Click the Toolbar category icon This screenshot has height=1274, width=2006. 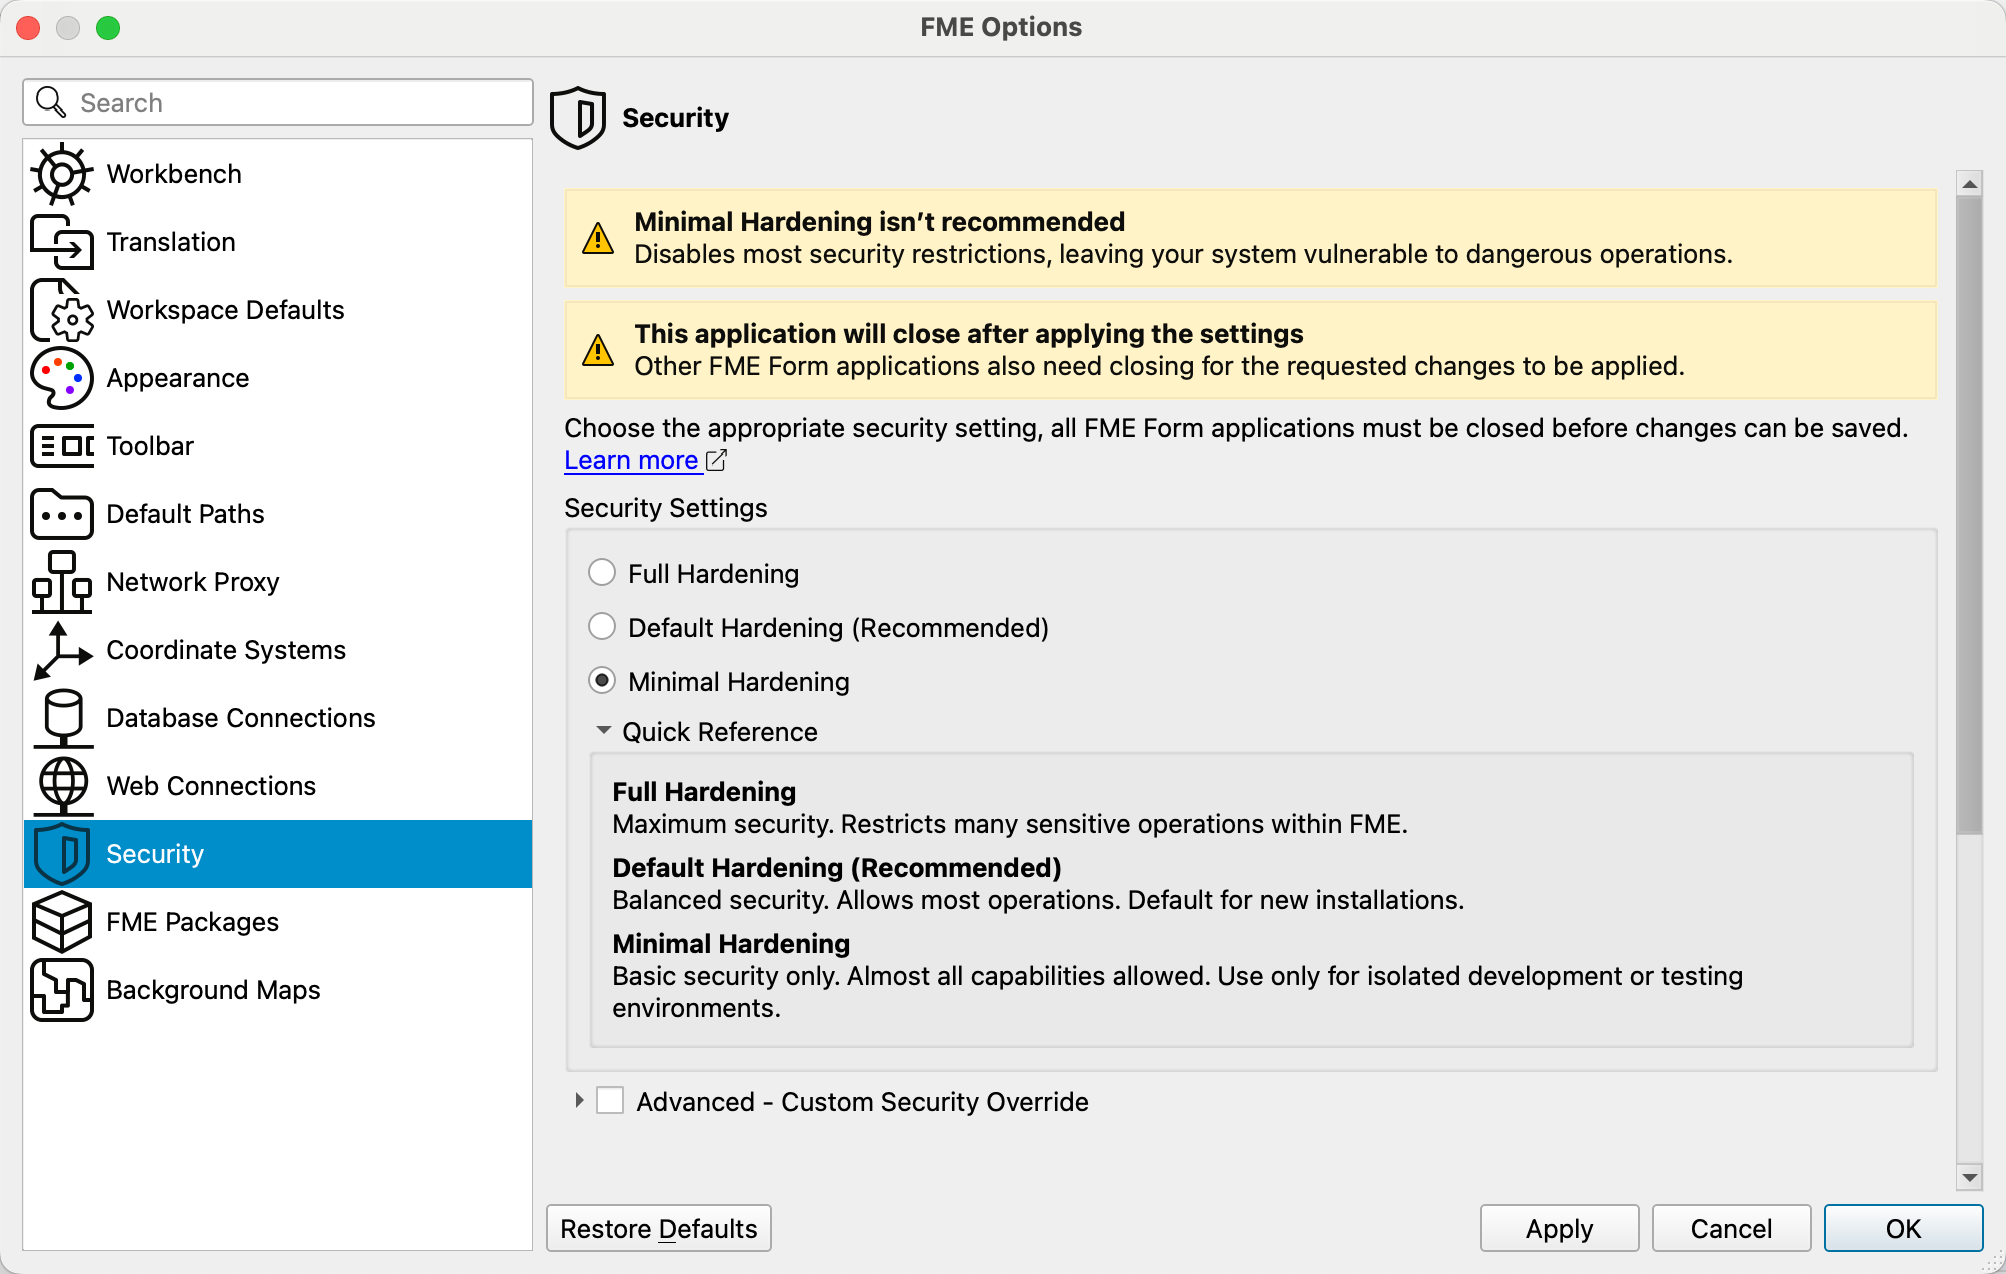(x=62, y=446)
